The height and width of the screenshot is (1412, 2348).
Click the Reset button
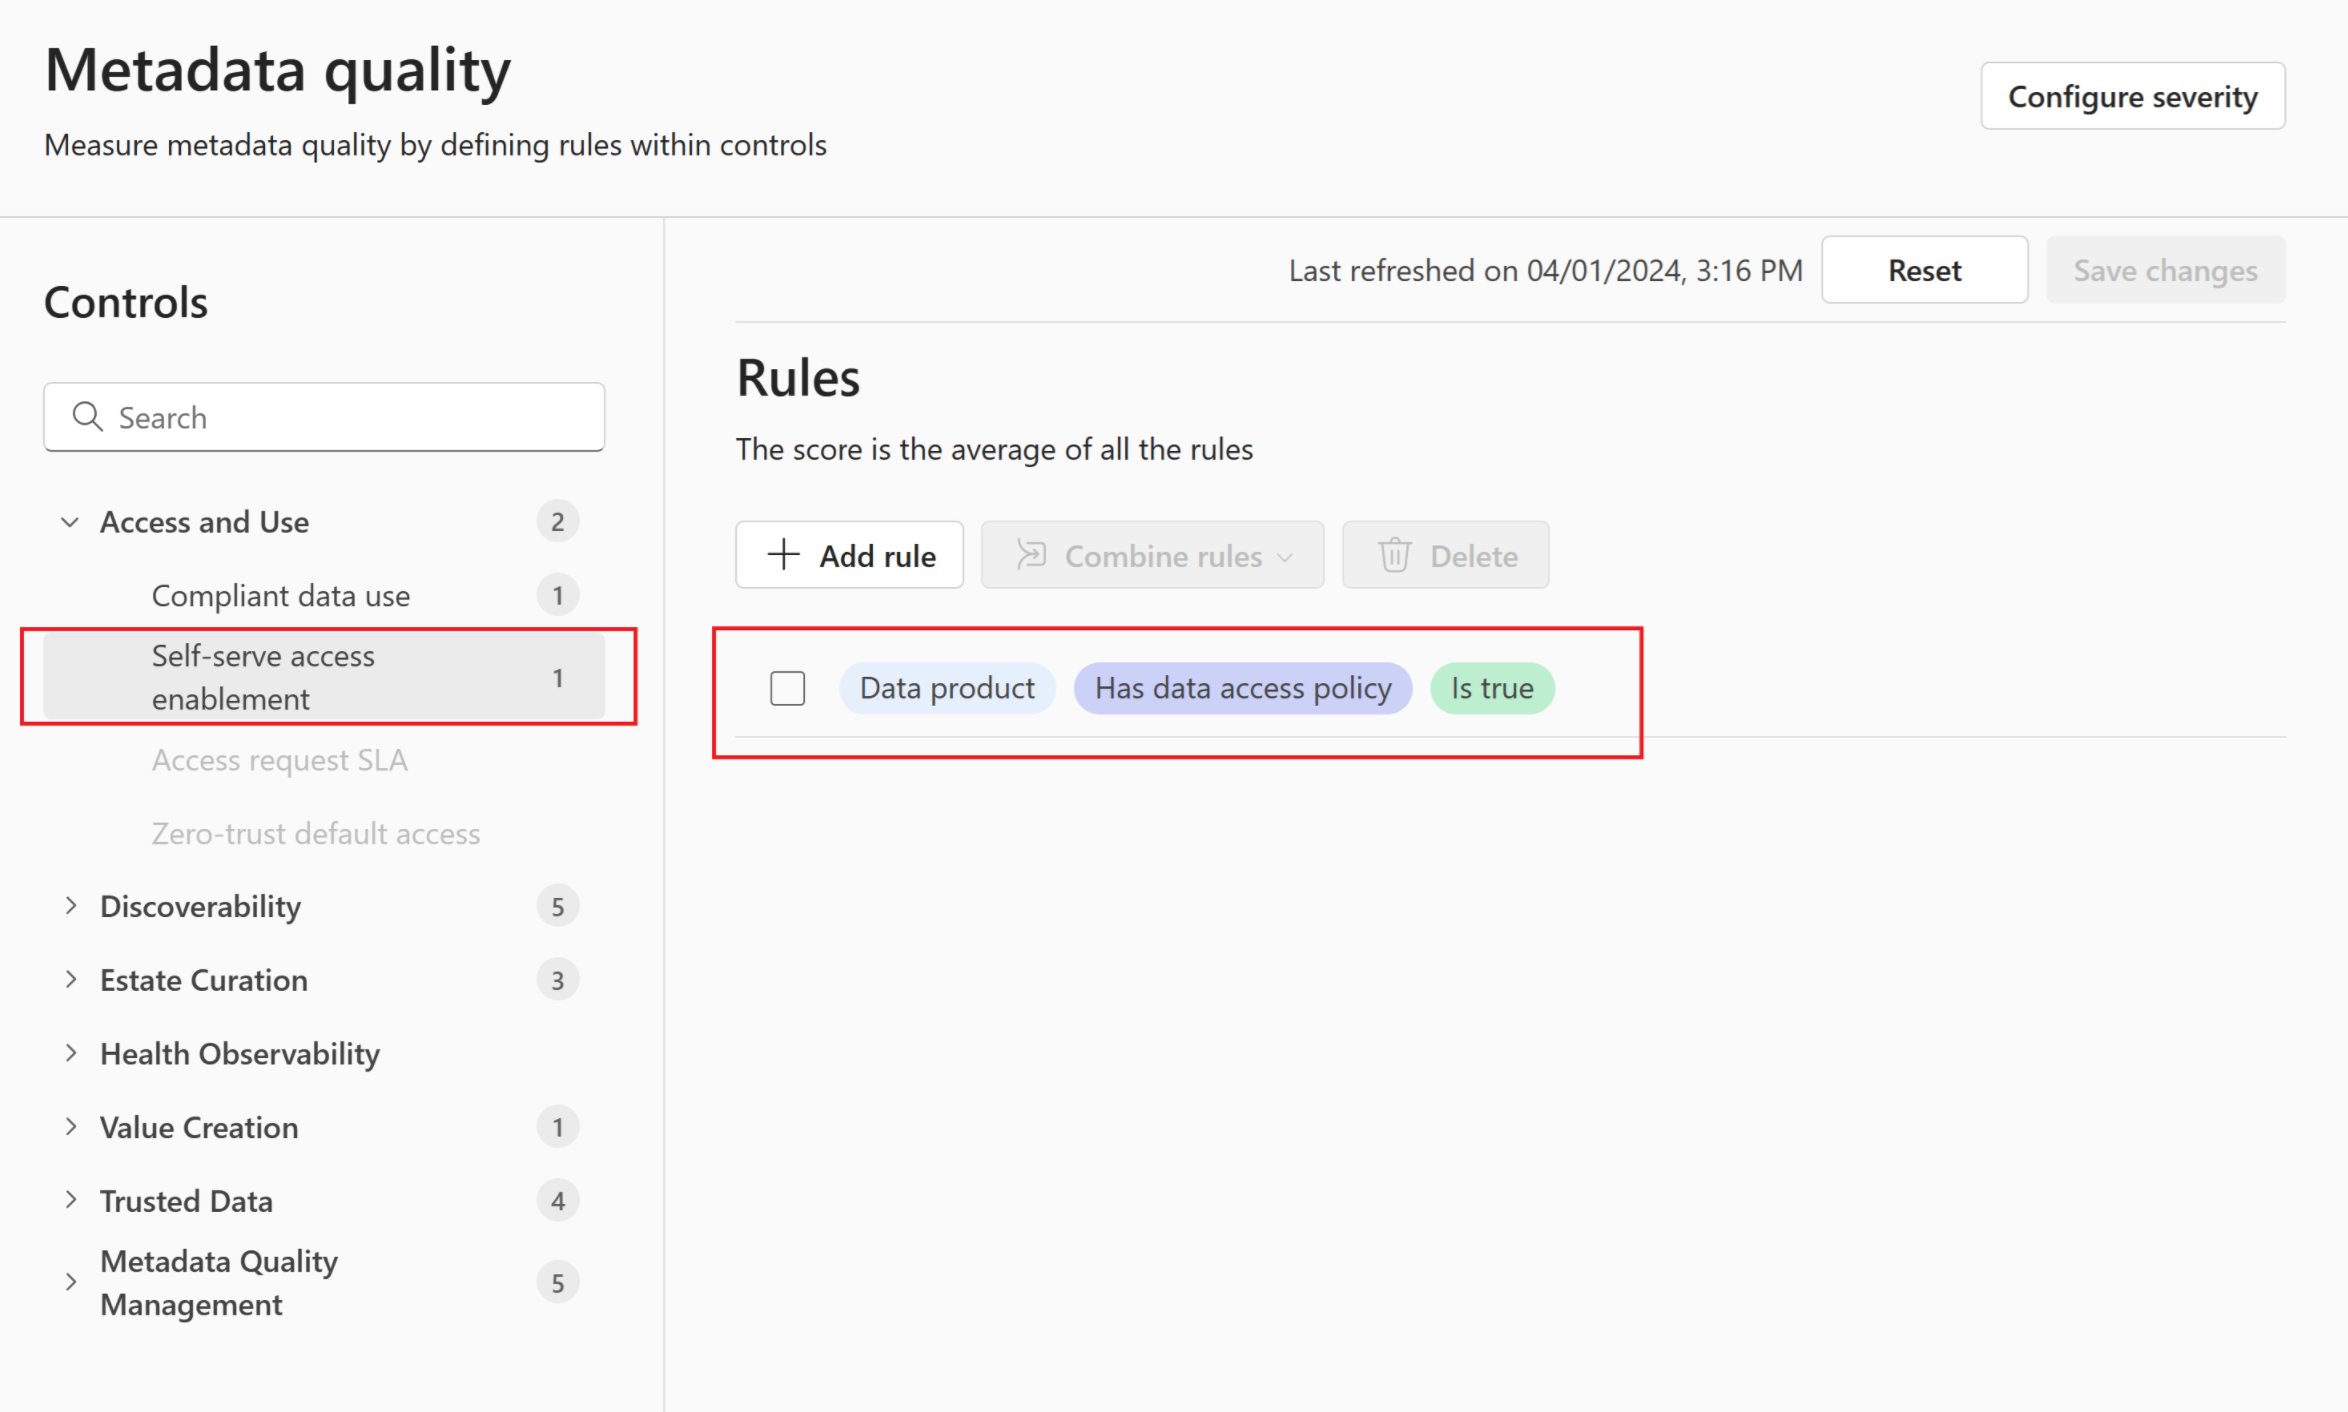pos(1924,268)
